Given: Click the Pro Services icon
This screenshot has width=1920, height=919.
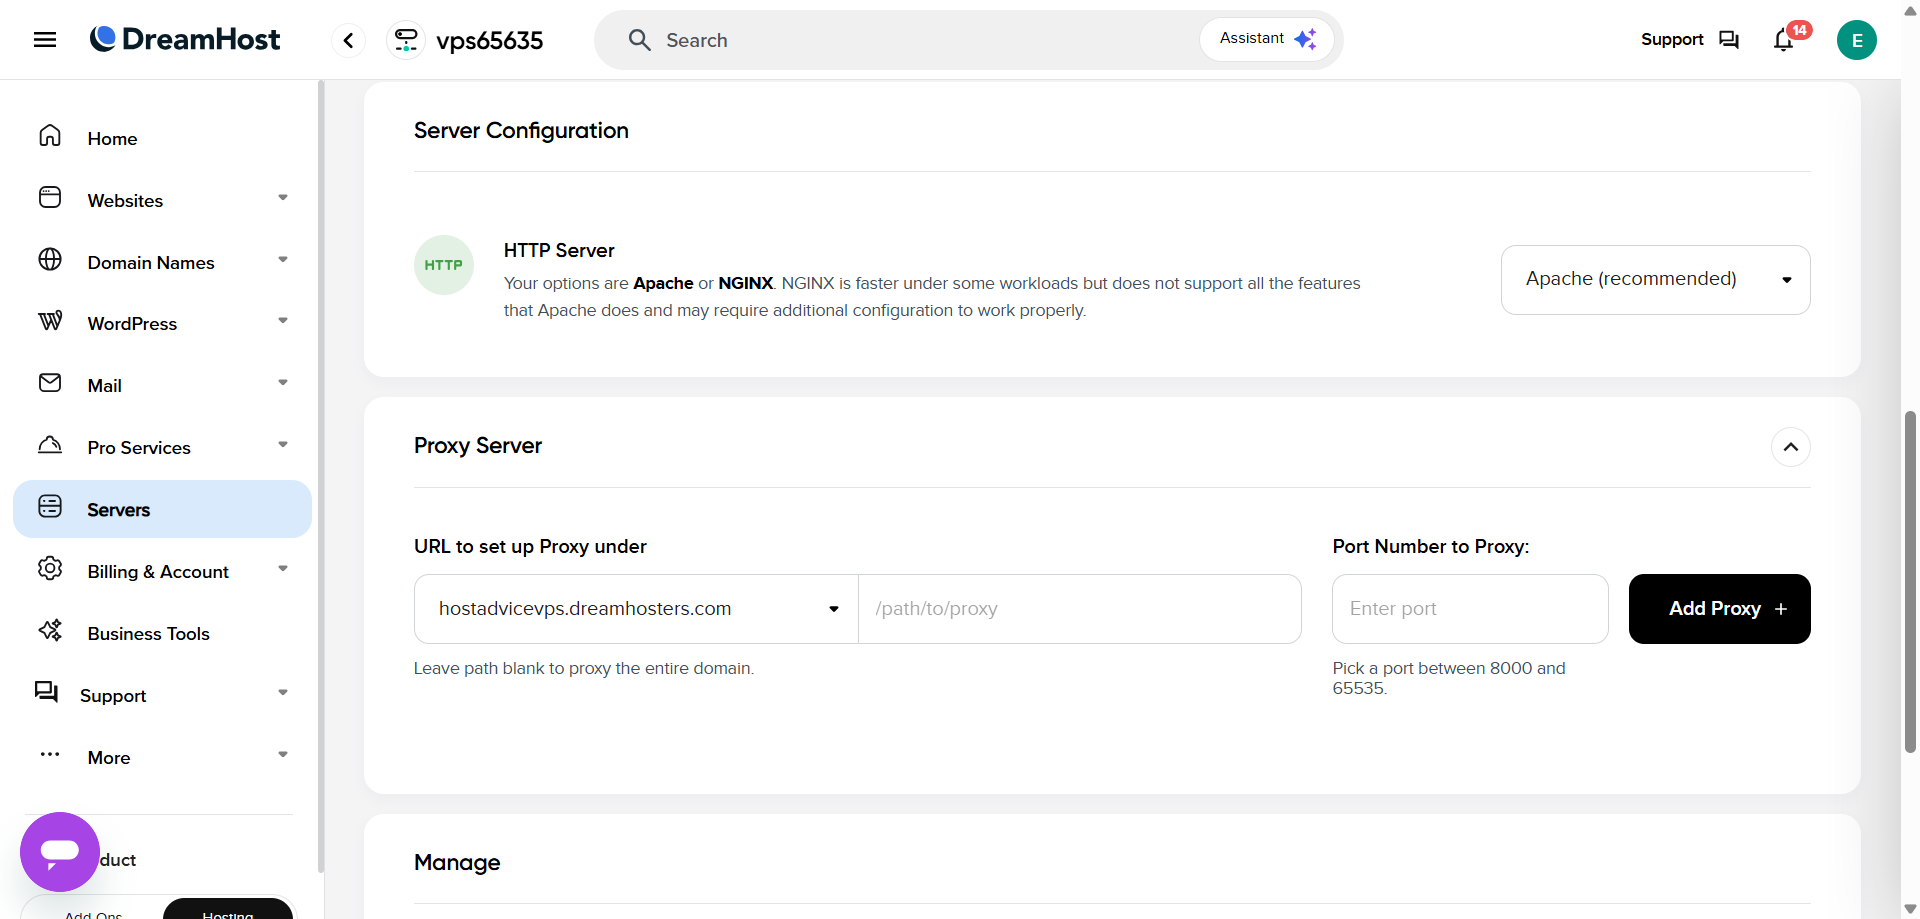Looking at the screenshot, I should coord(50,445).
